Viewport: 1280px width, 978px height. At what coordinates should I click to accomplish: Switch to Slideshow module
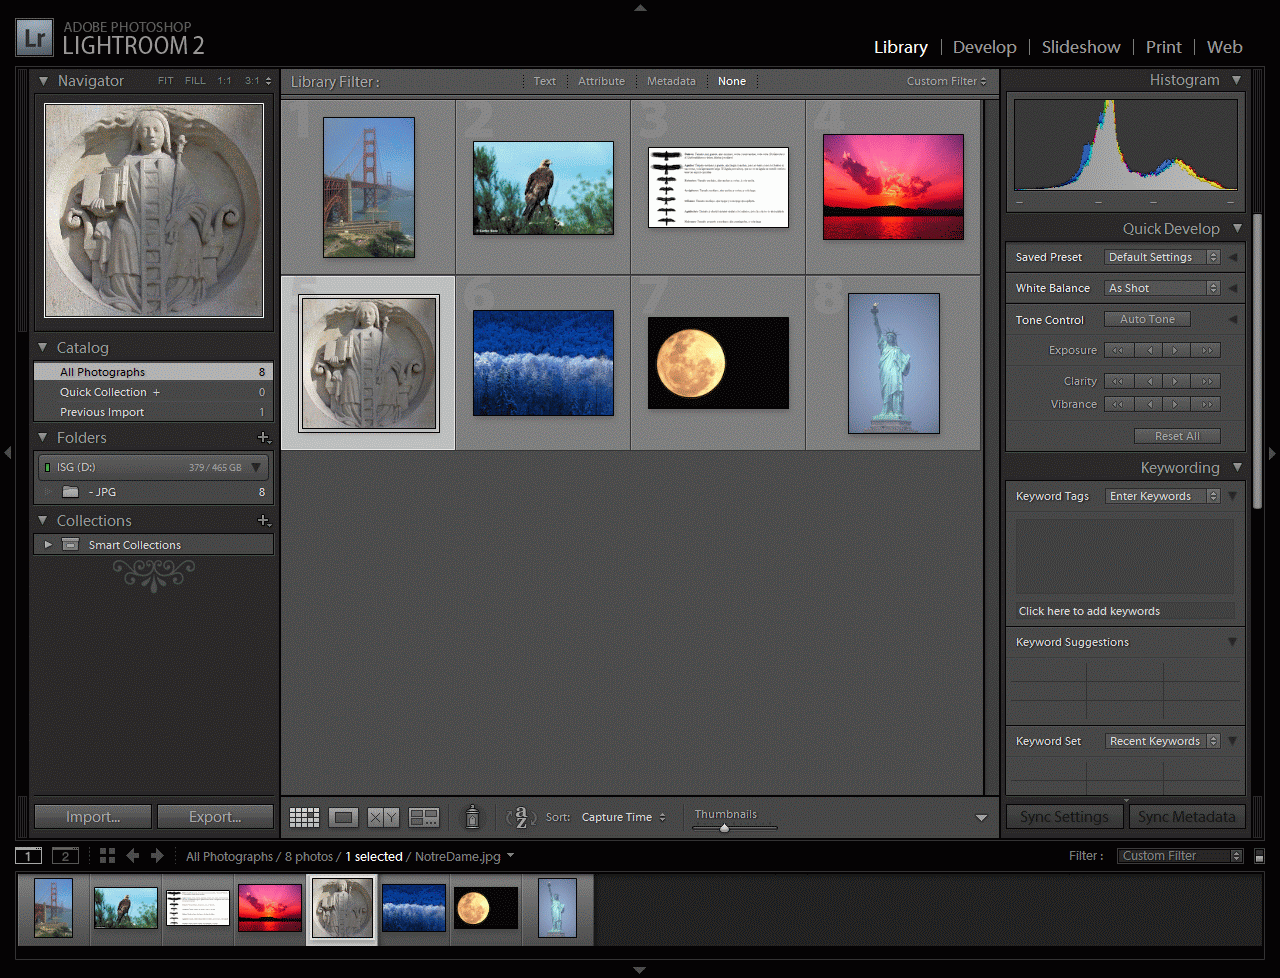tap(1081, 47)
